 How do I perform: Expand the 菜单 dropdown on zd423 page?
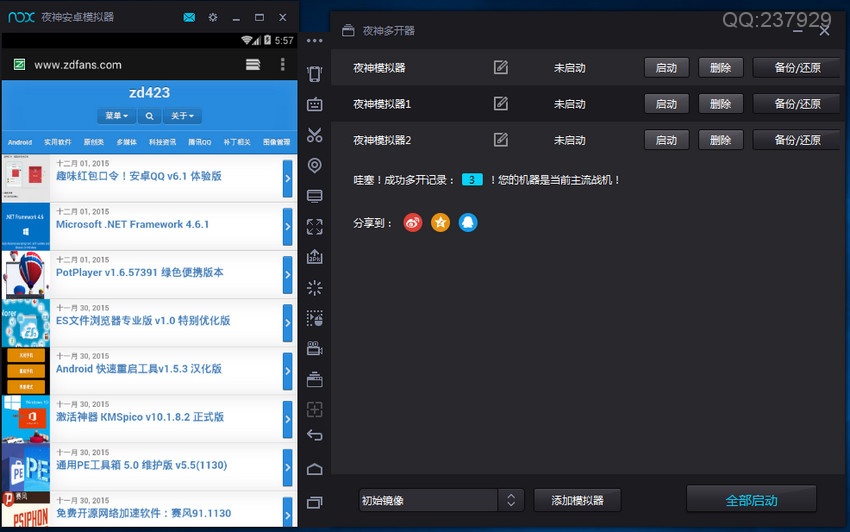click(117, 116)
